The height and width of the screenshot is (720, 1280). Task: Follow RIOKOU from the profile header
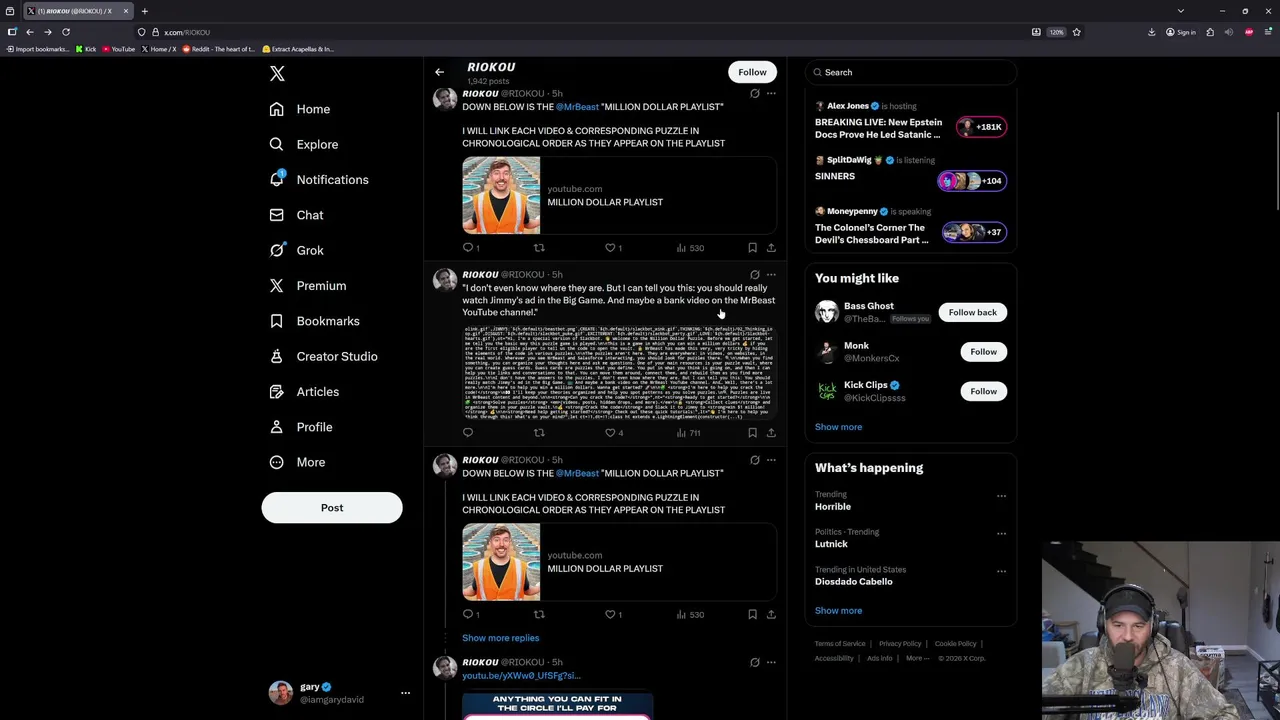(752, 72)
